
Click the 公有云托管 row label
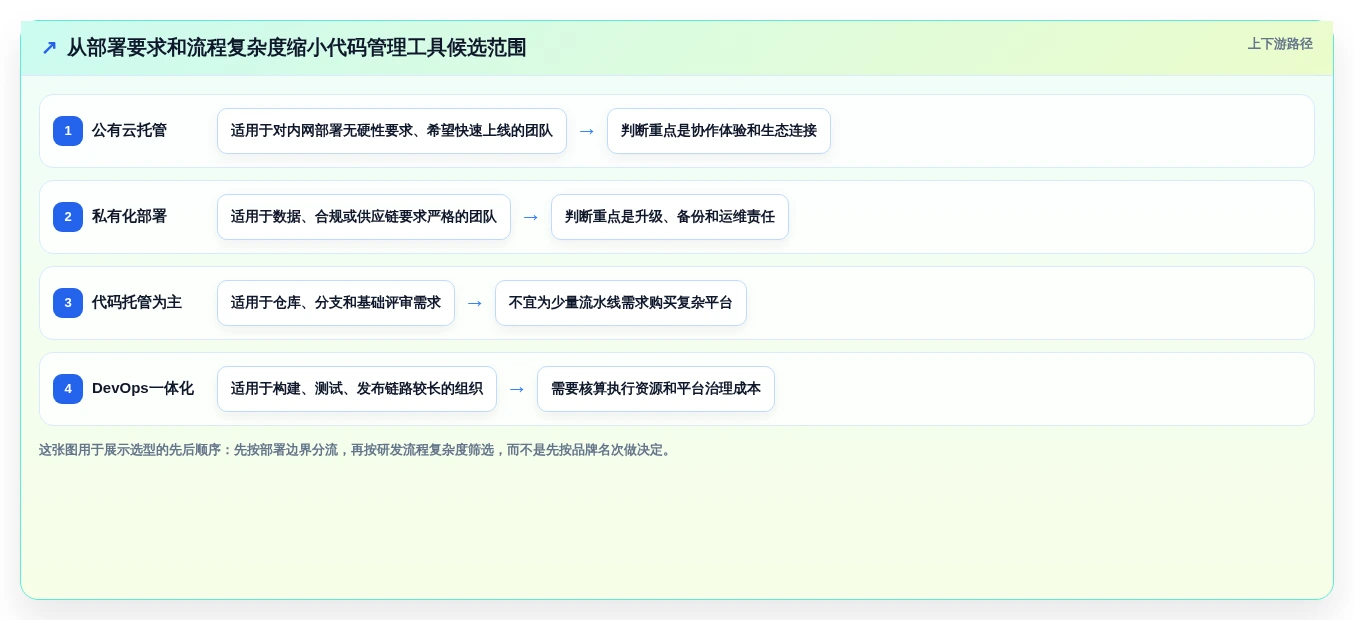point(129,131)
